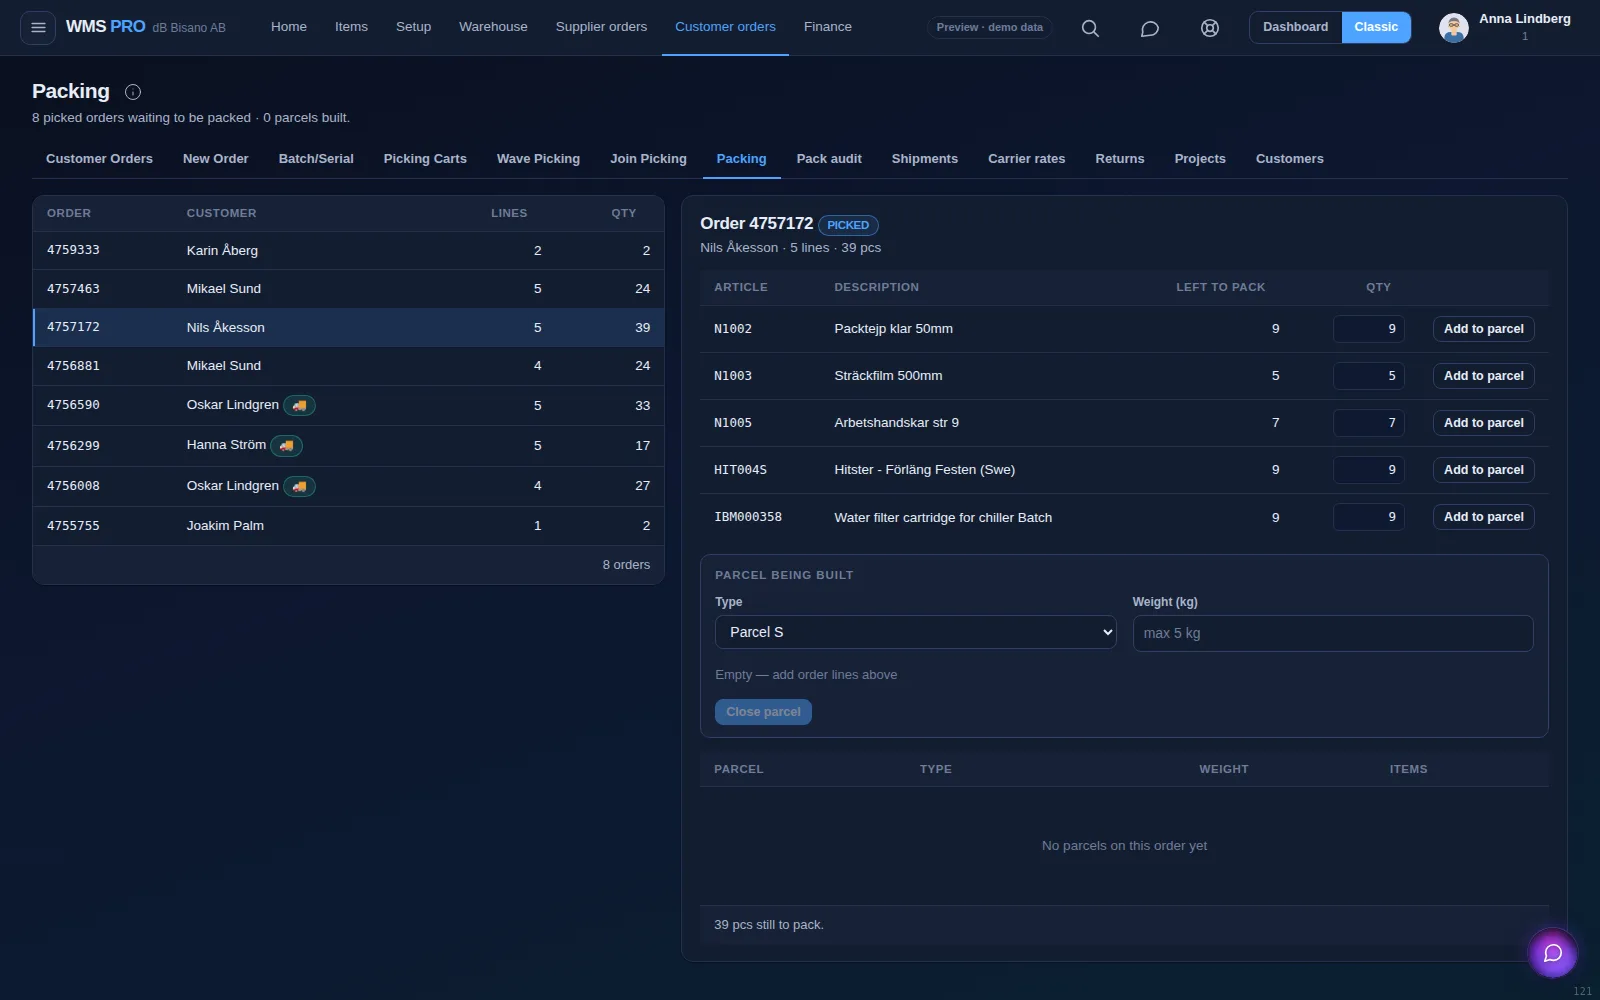Open the Carrier rates tab
The image size is (1600, 1000).
coord(1026,159)
